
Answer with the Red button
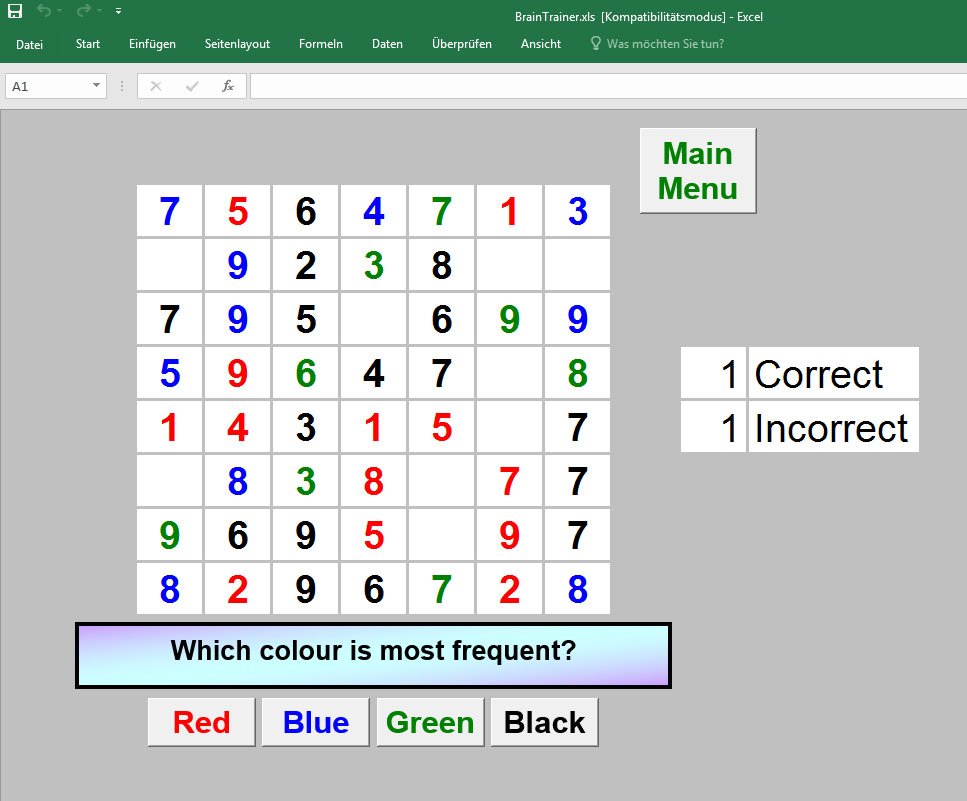click(201, 722)
